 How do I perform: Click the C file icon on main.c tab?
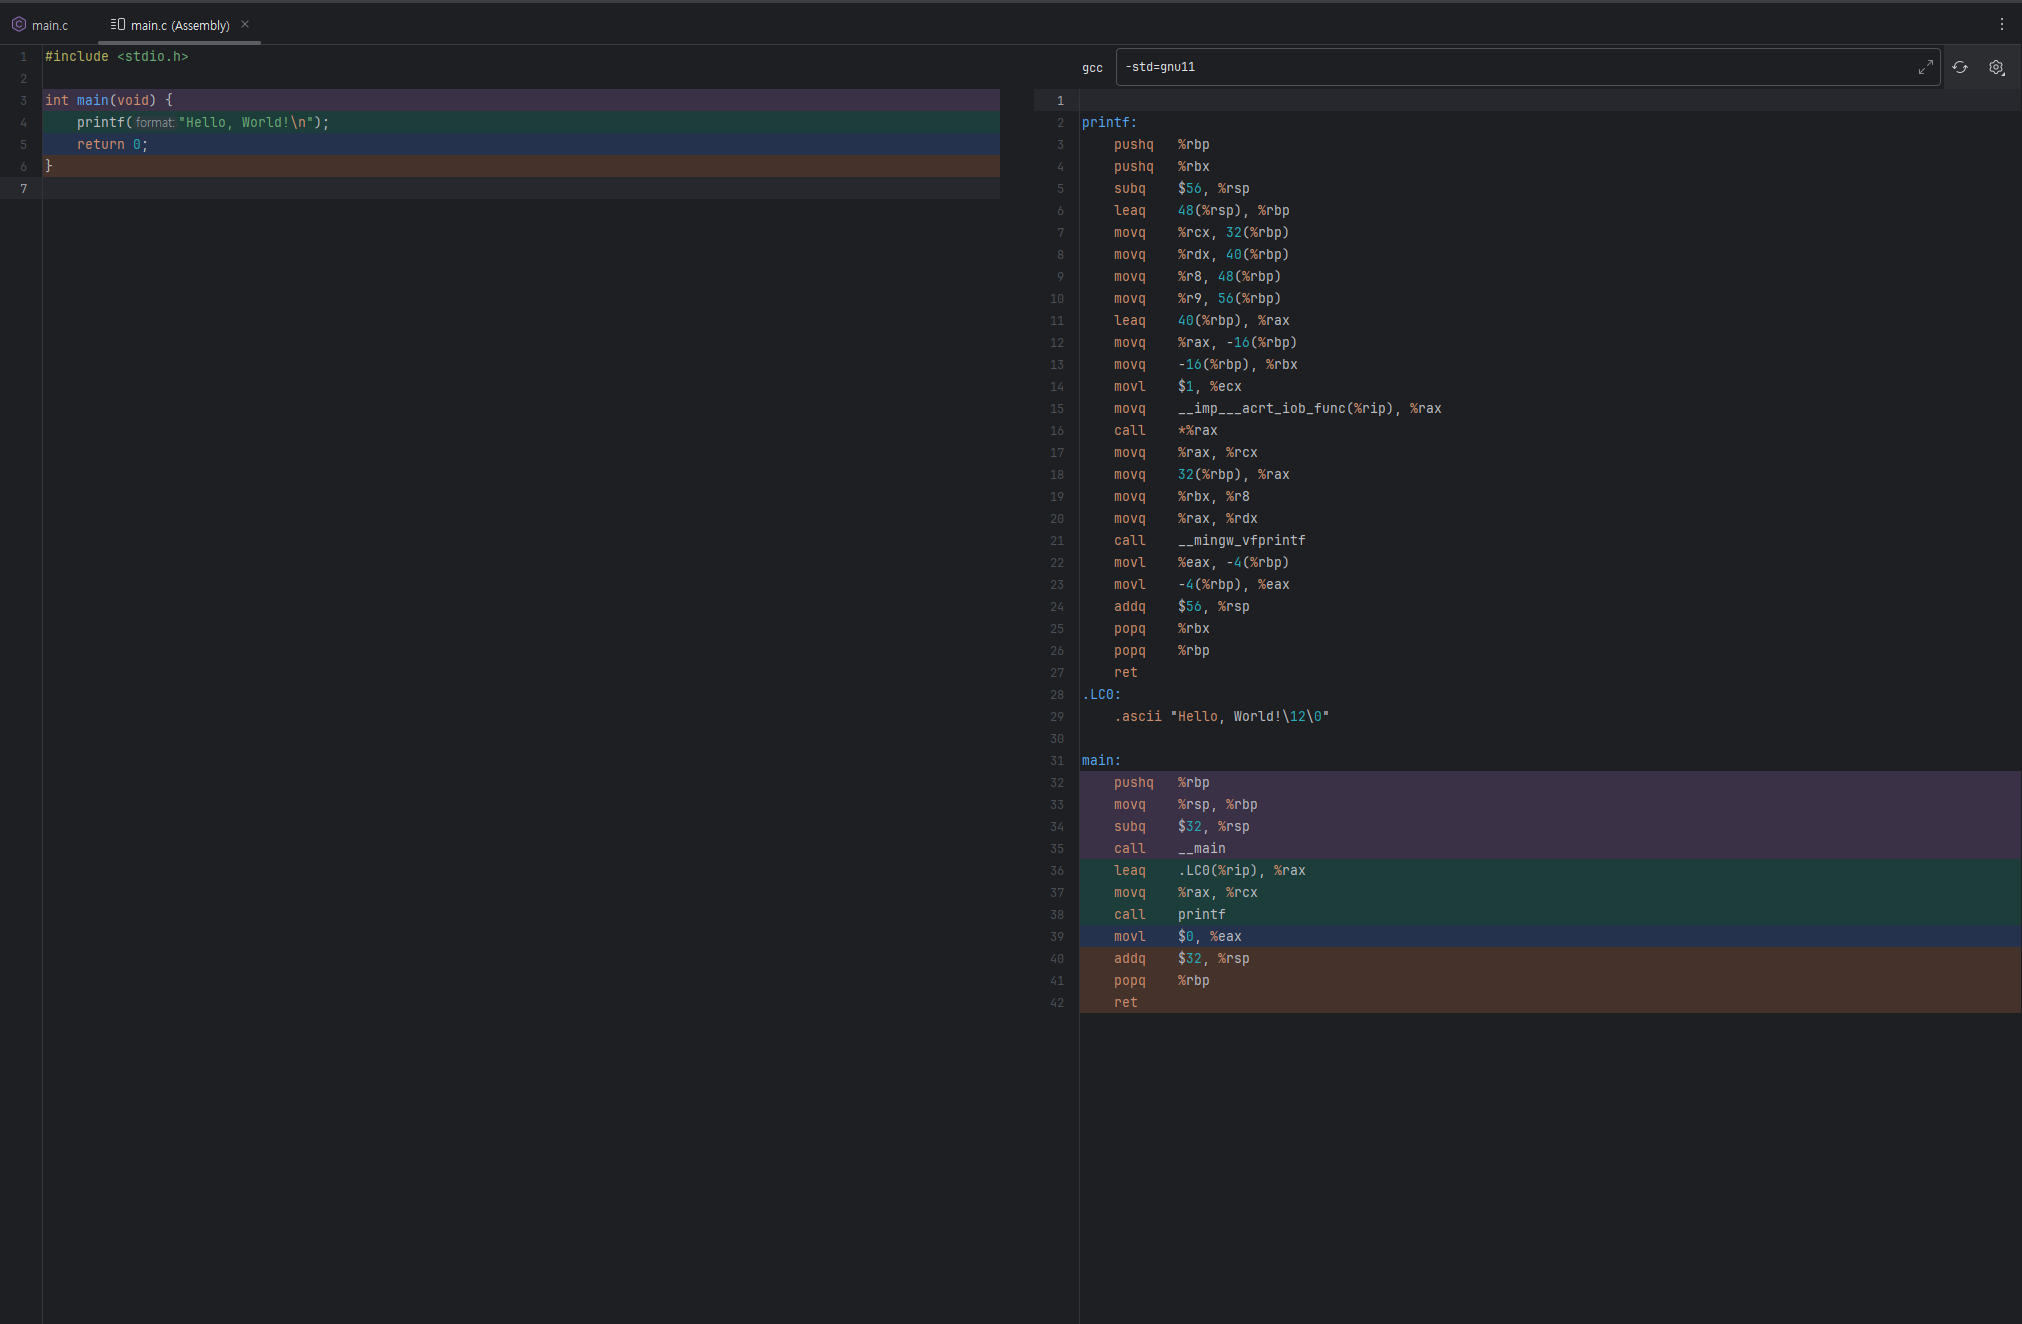pos(18,24)
